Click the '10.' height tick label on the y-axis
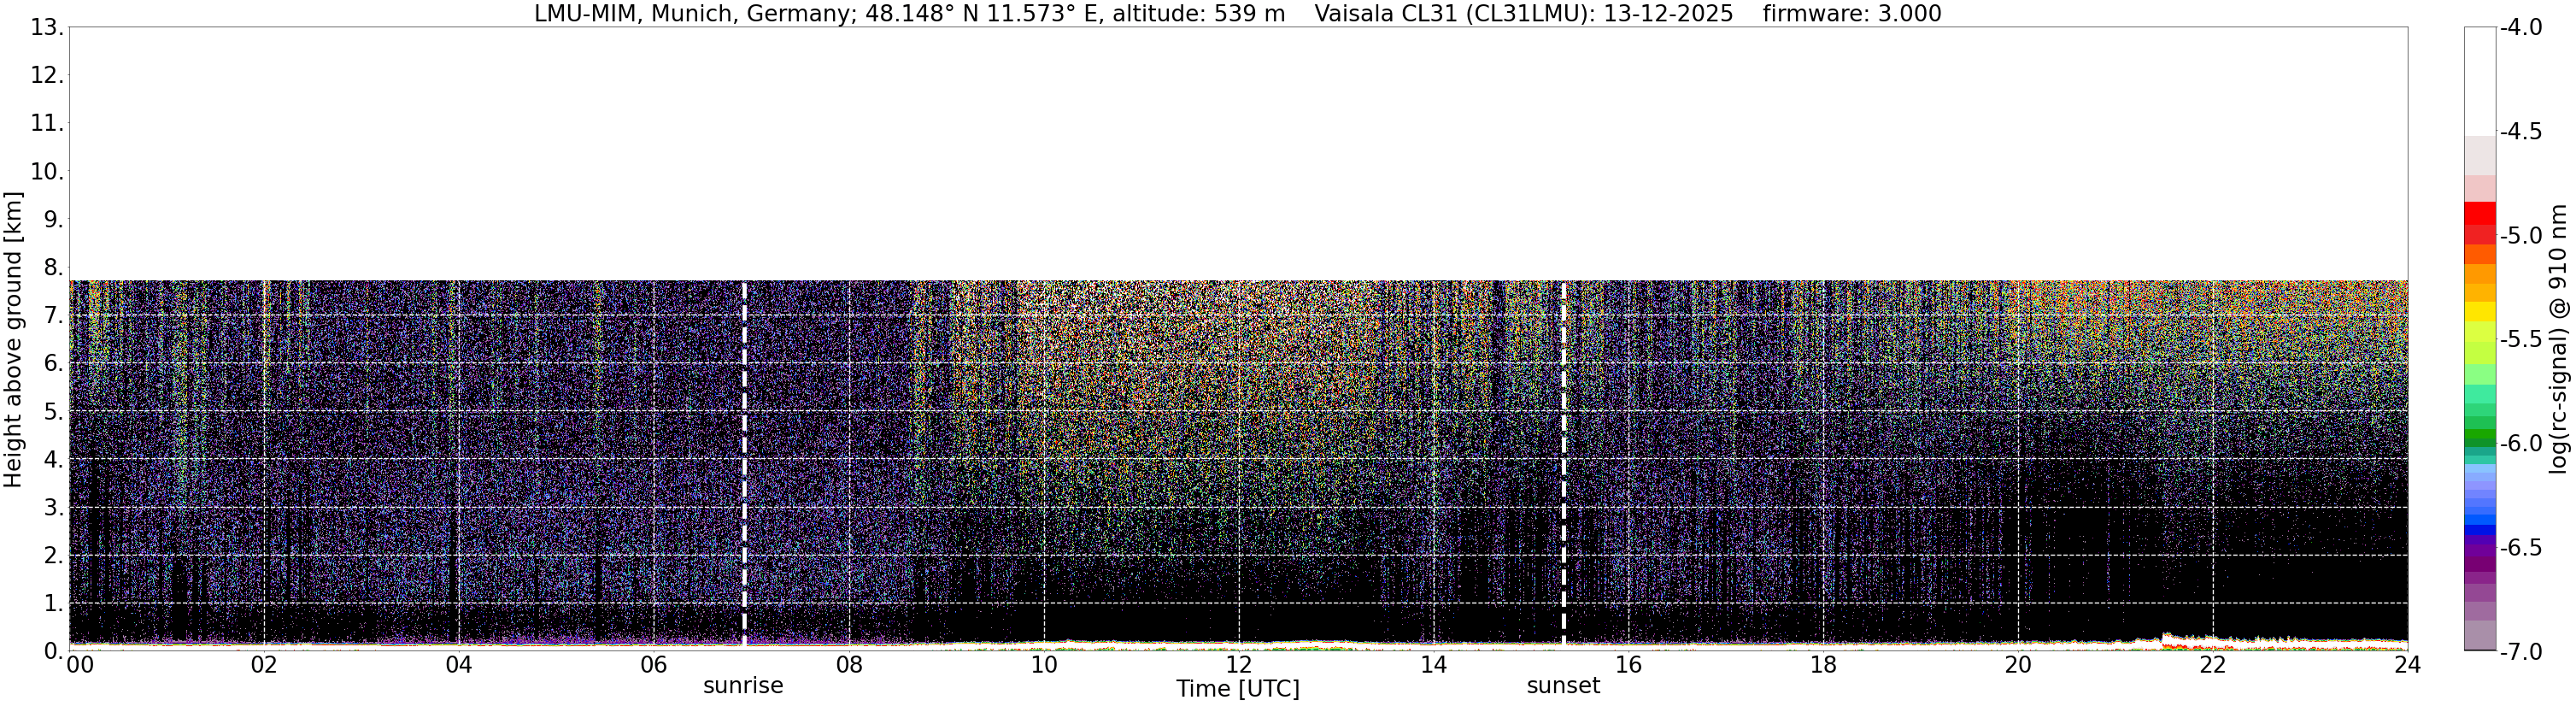 tap(47, 171)
